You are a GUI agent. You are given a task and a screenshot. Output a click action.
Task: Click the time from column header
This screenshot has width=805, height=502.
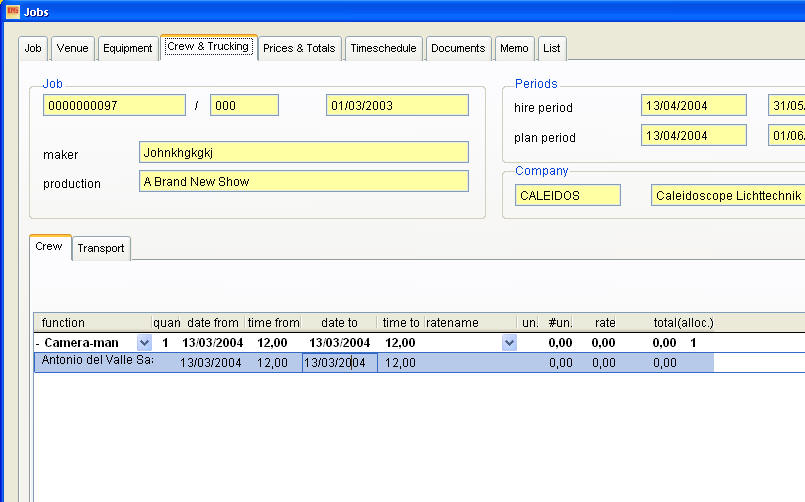(x=273, y=323)
